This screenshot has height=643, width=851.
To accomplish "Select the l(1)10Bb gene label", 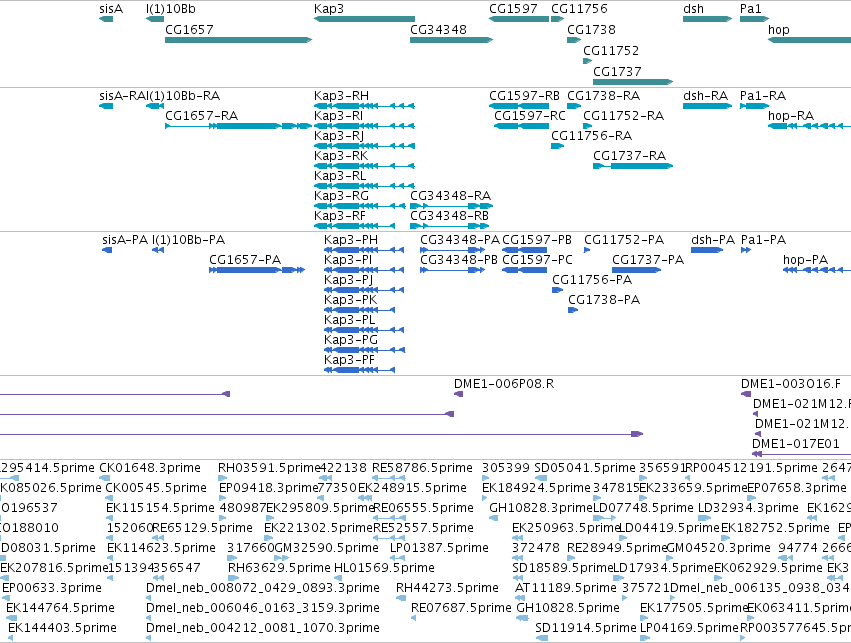I will (x=170, y=9).
